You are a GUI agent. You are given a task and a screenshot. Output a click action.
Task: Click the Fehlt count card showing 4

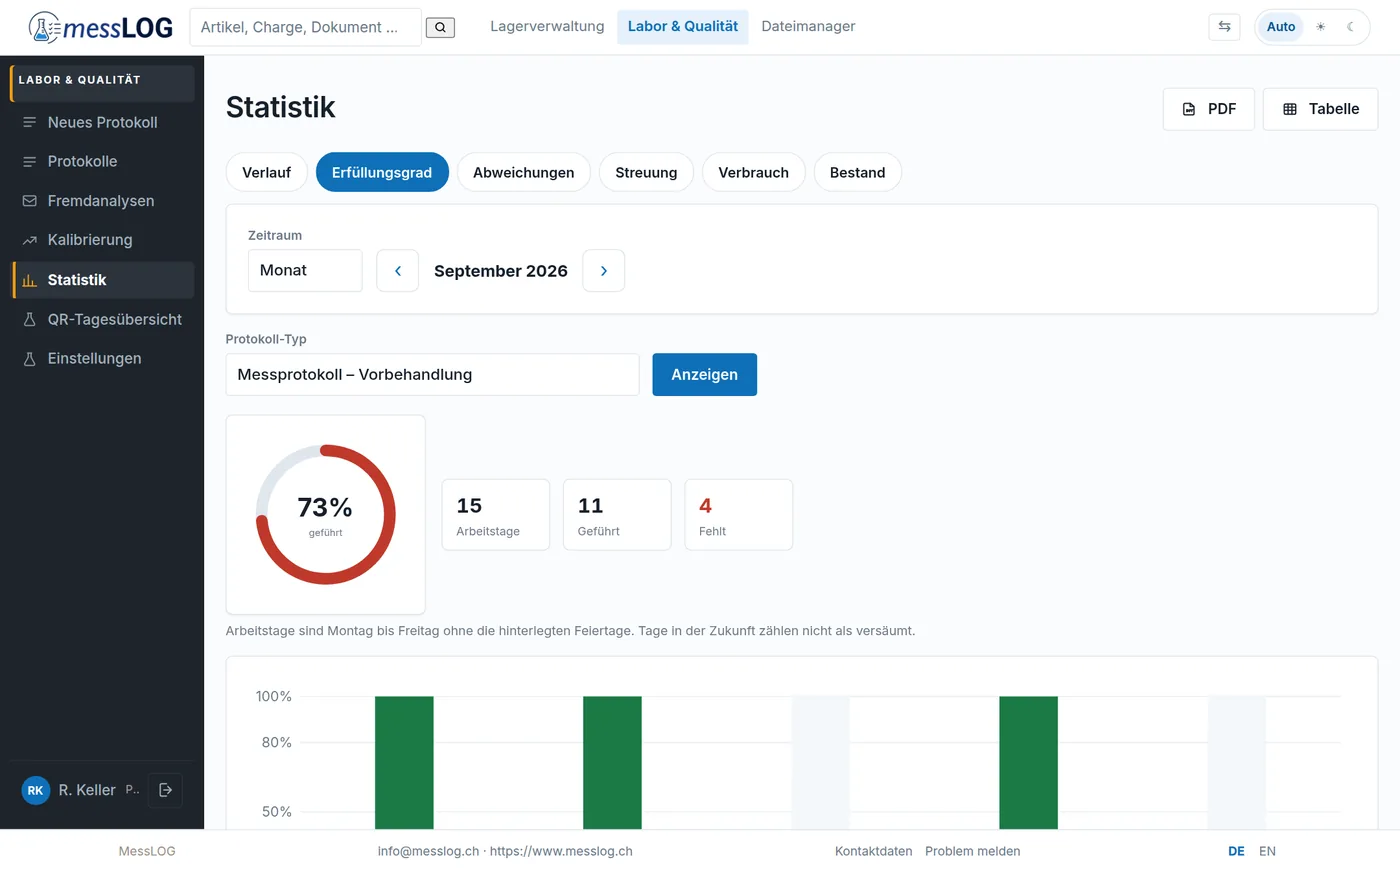pos(739,515)
